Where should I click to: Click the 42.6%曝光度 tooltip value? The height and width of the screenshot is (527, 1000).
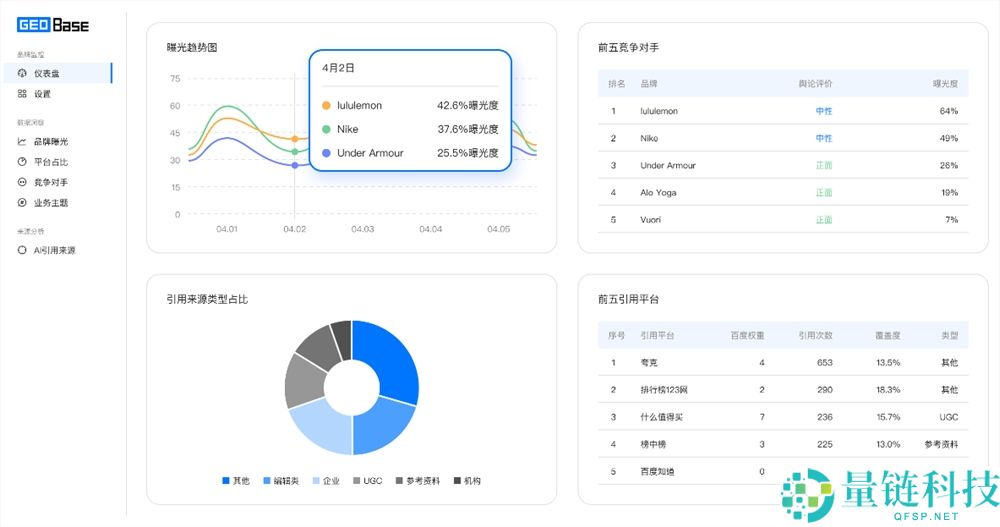click(467, 105)
